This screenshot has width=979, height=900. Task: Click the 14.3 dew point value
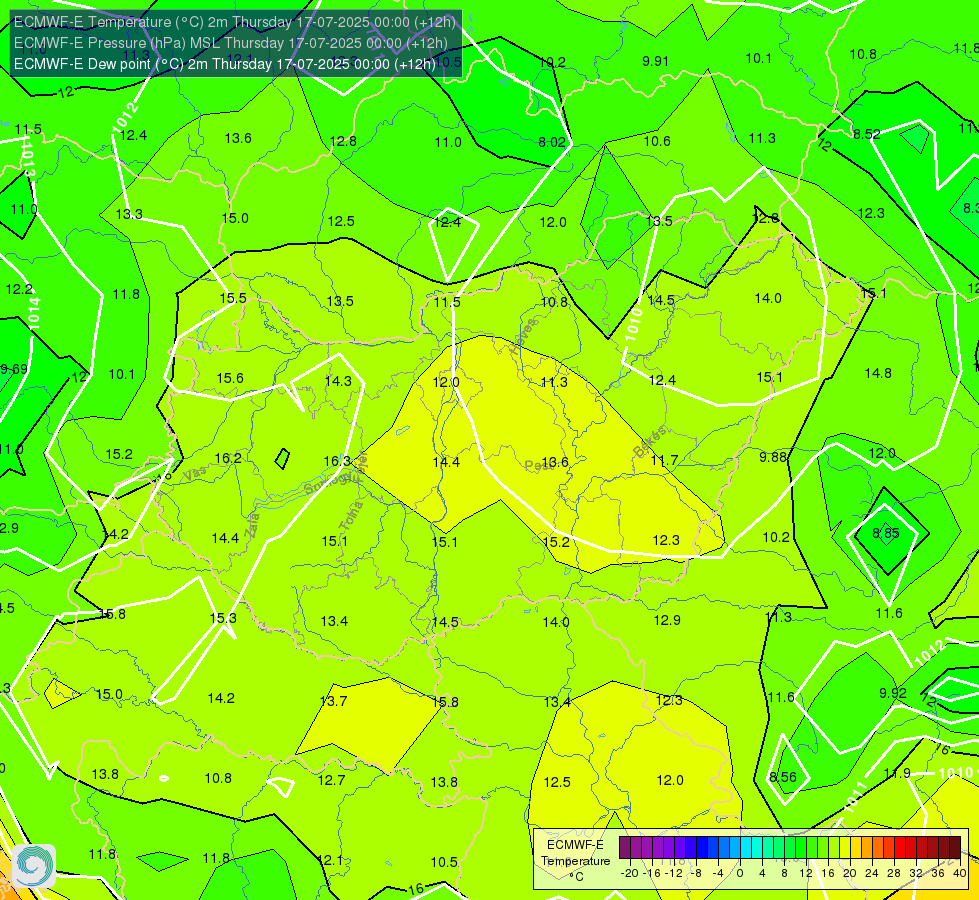click(x=338, y=380)
